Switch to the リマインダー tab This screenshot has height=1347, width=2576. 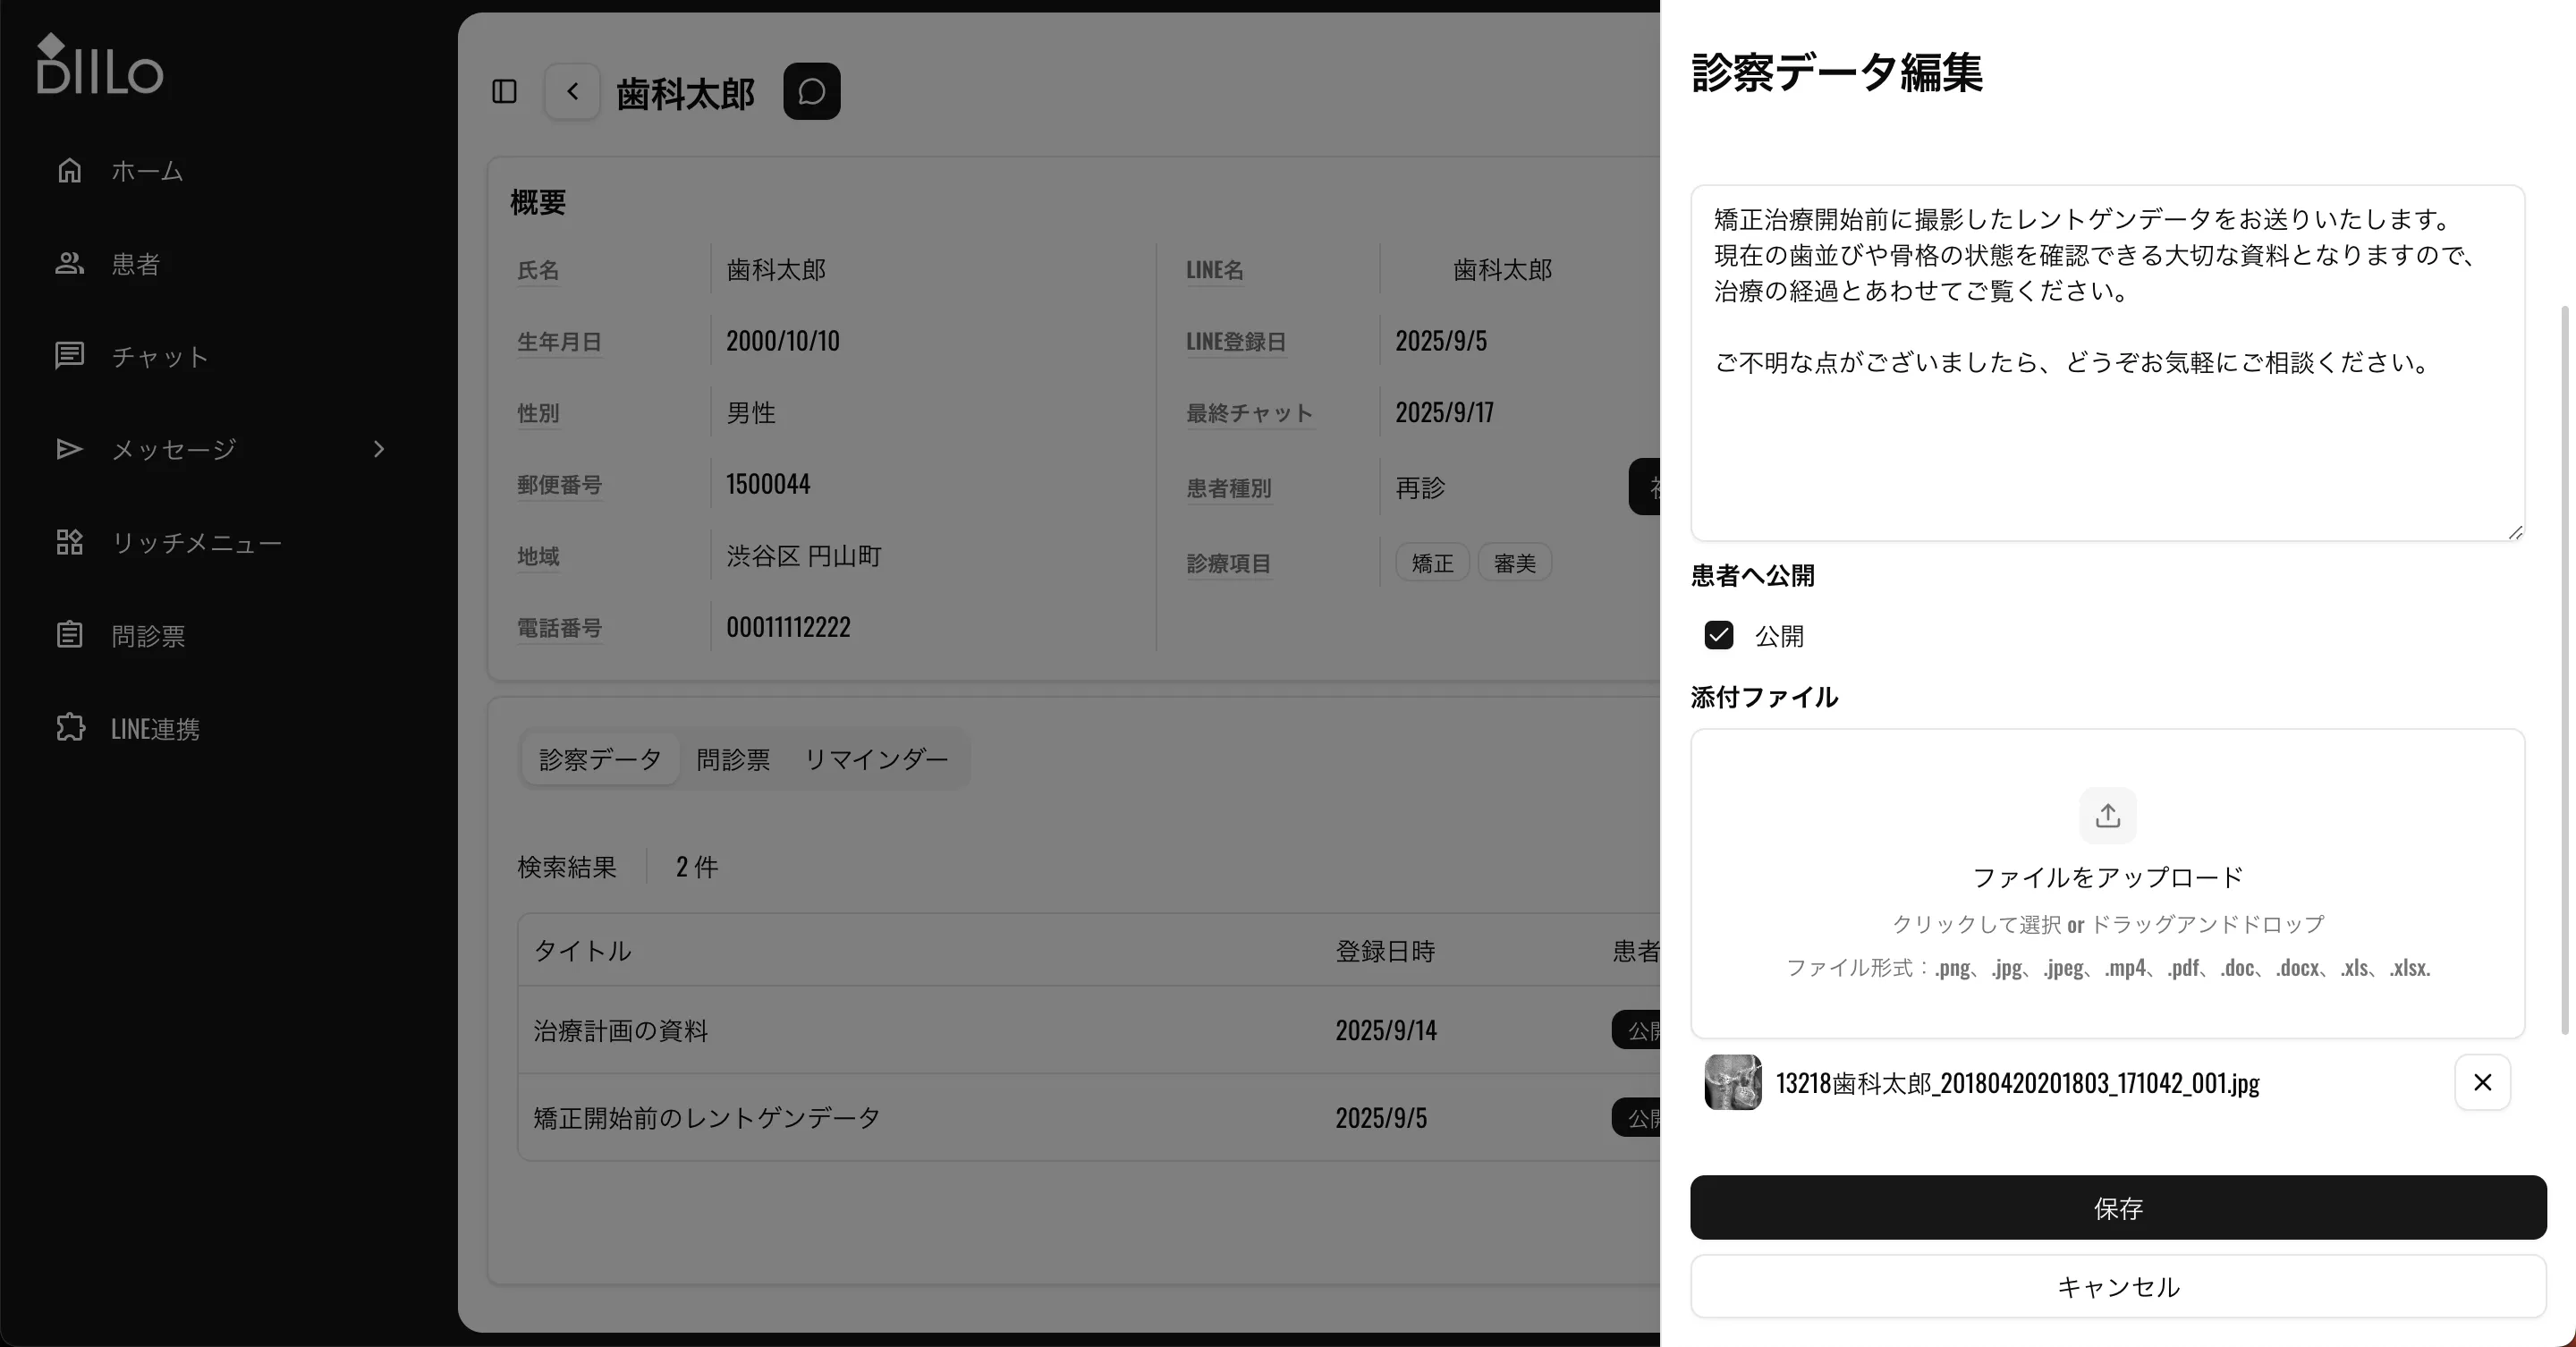click(x=875, y=758)
